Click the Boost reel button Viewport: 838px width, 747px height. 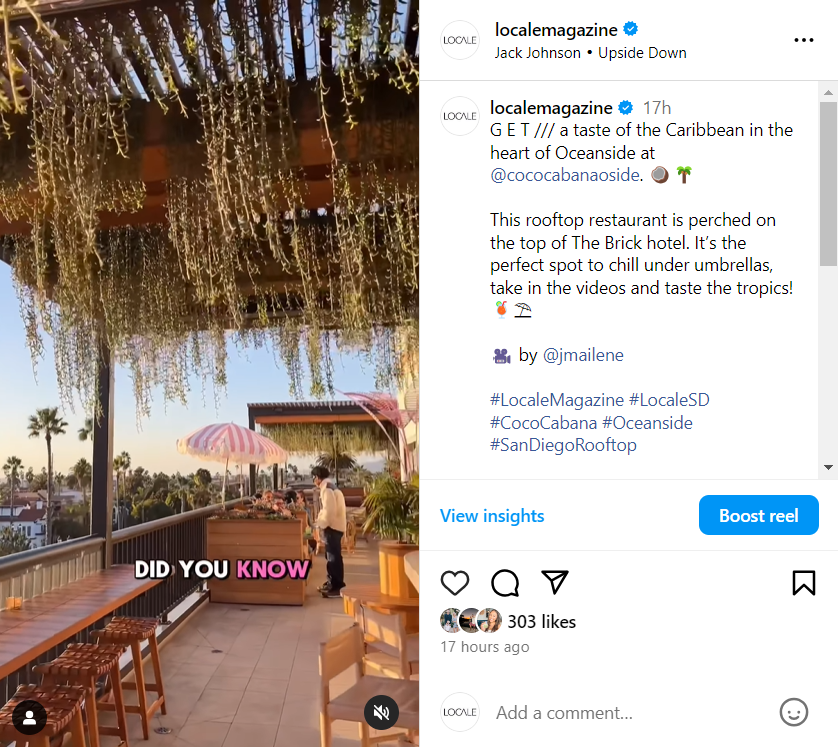coord(758,516)
